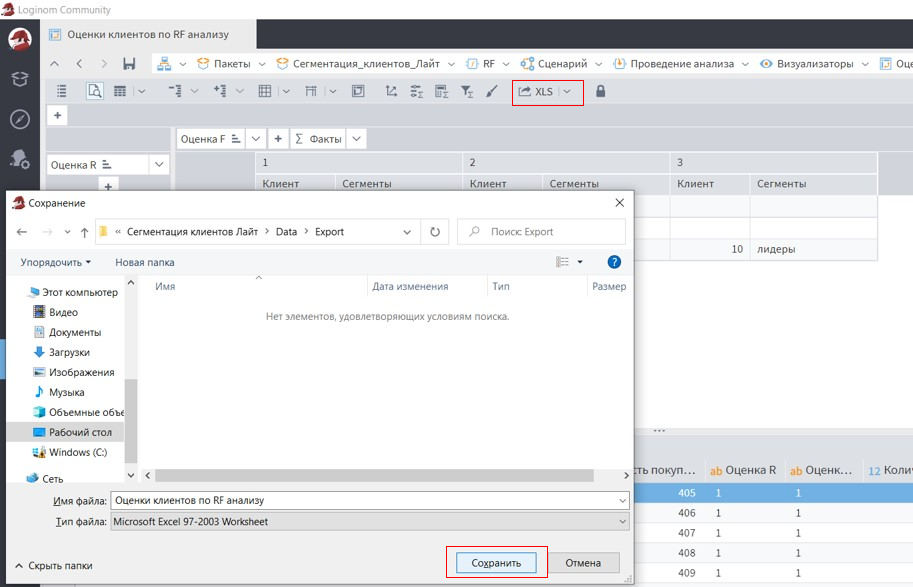Click the list view icon at toolbar start

[61, 91]
